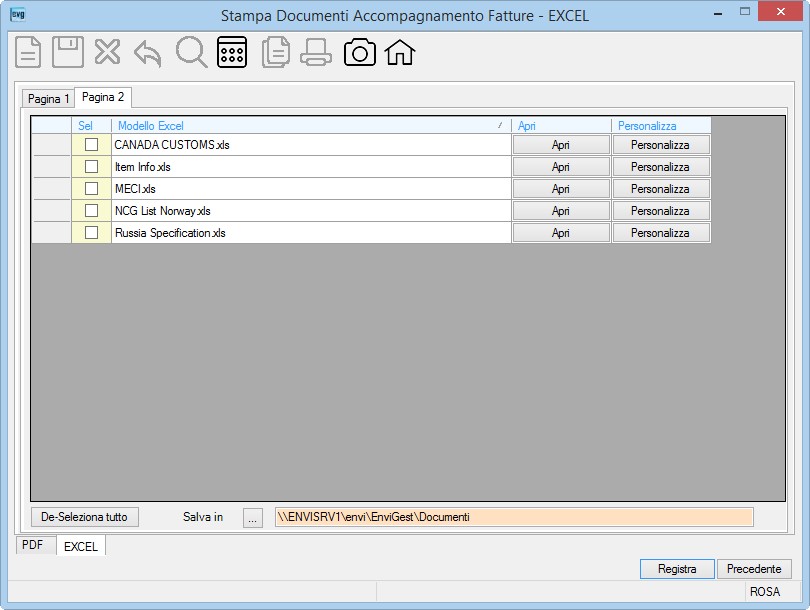This screenshot has width=810, height=610.
Task: Check the CANADA CUSTOMS.xls checkbox
Action: (91, 145)
